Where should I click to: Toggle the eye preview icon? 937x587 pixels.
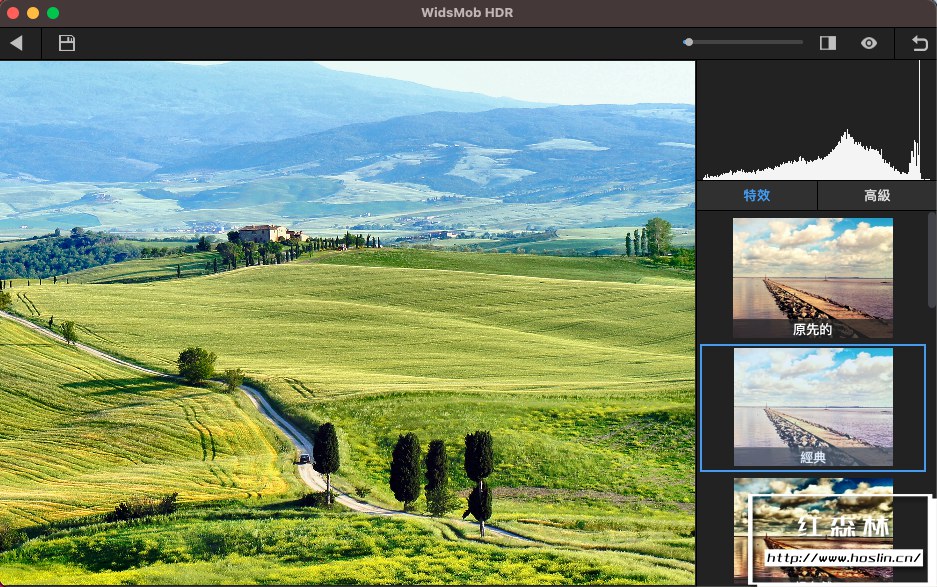click(869, 43)
